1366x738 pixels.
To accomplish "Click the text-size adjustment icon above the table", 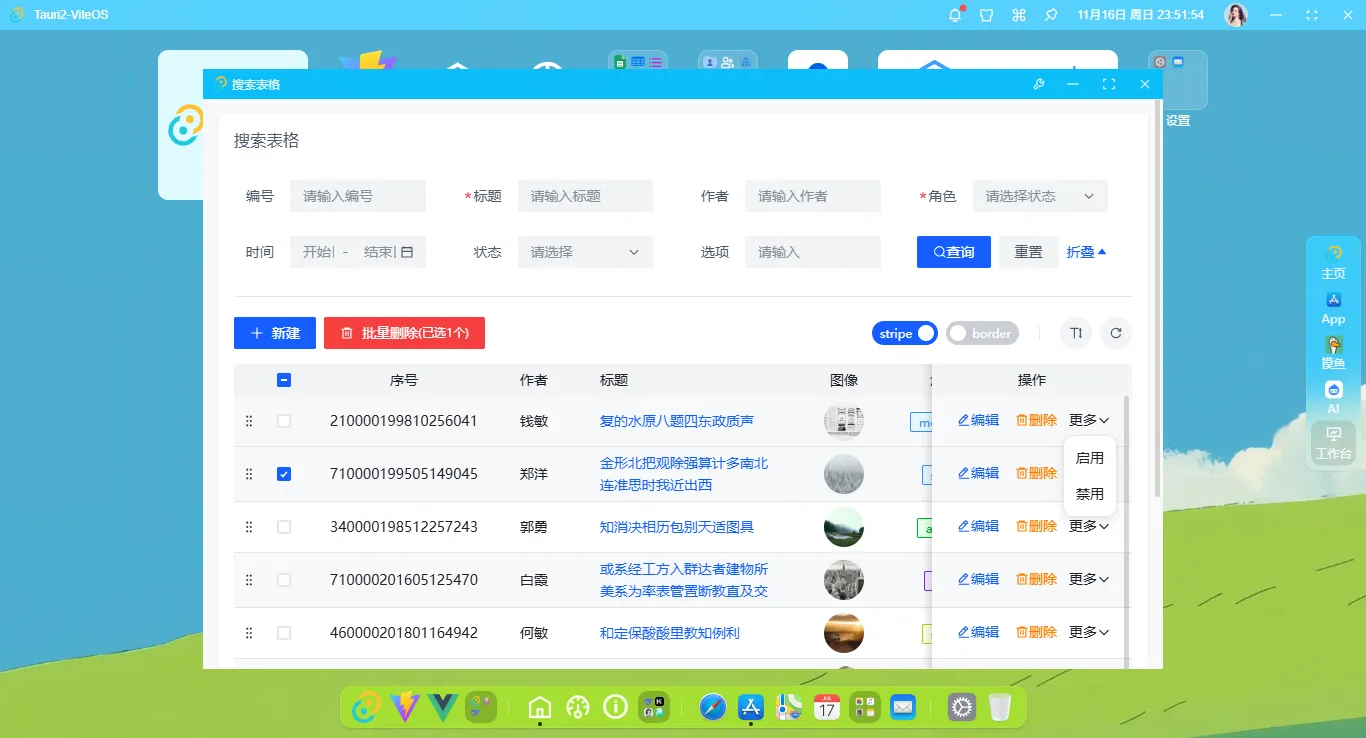I will click(x=1075, y=332).
